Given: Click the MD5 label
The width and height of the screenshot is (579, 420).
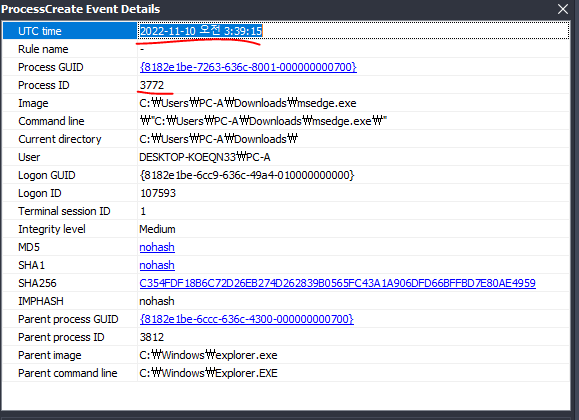Looking at the screenshot, I should tap(29, 247).
